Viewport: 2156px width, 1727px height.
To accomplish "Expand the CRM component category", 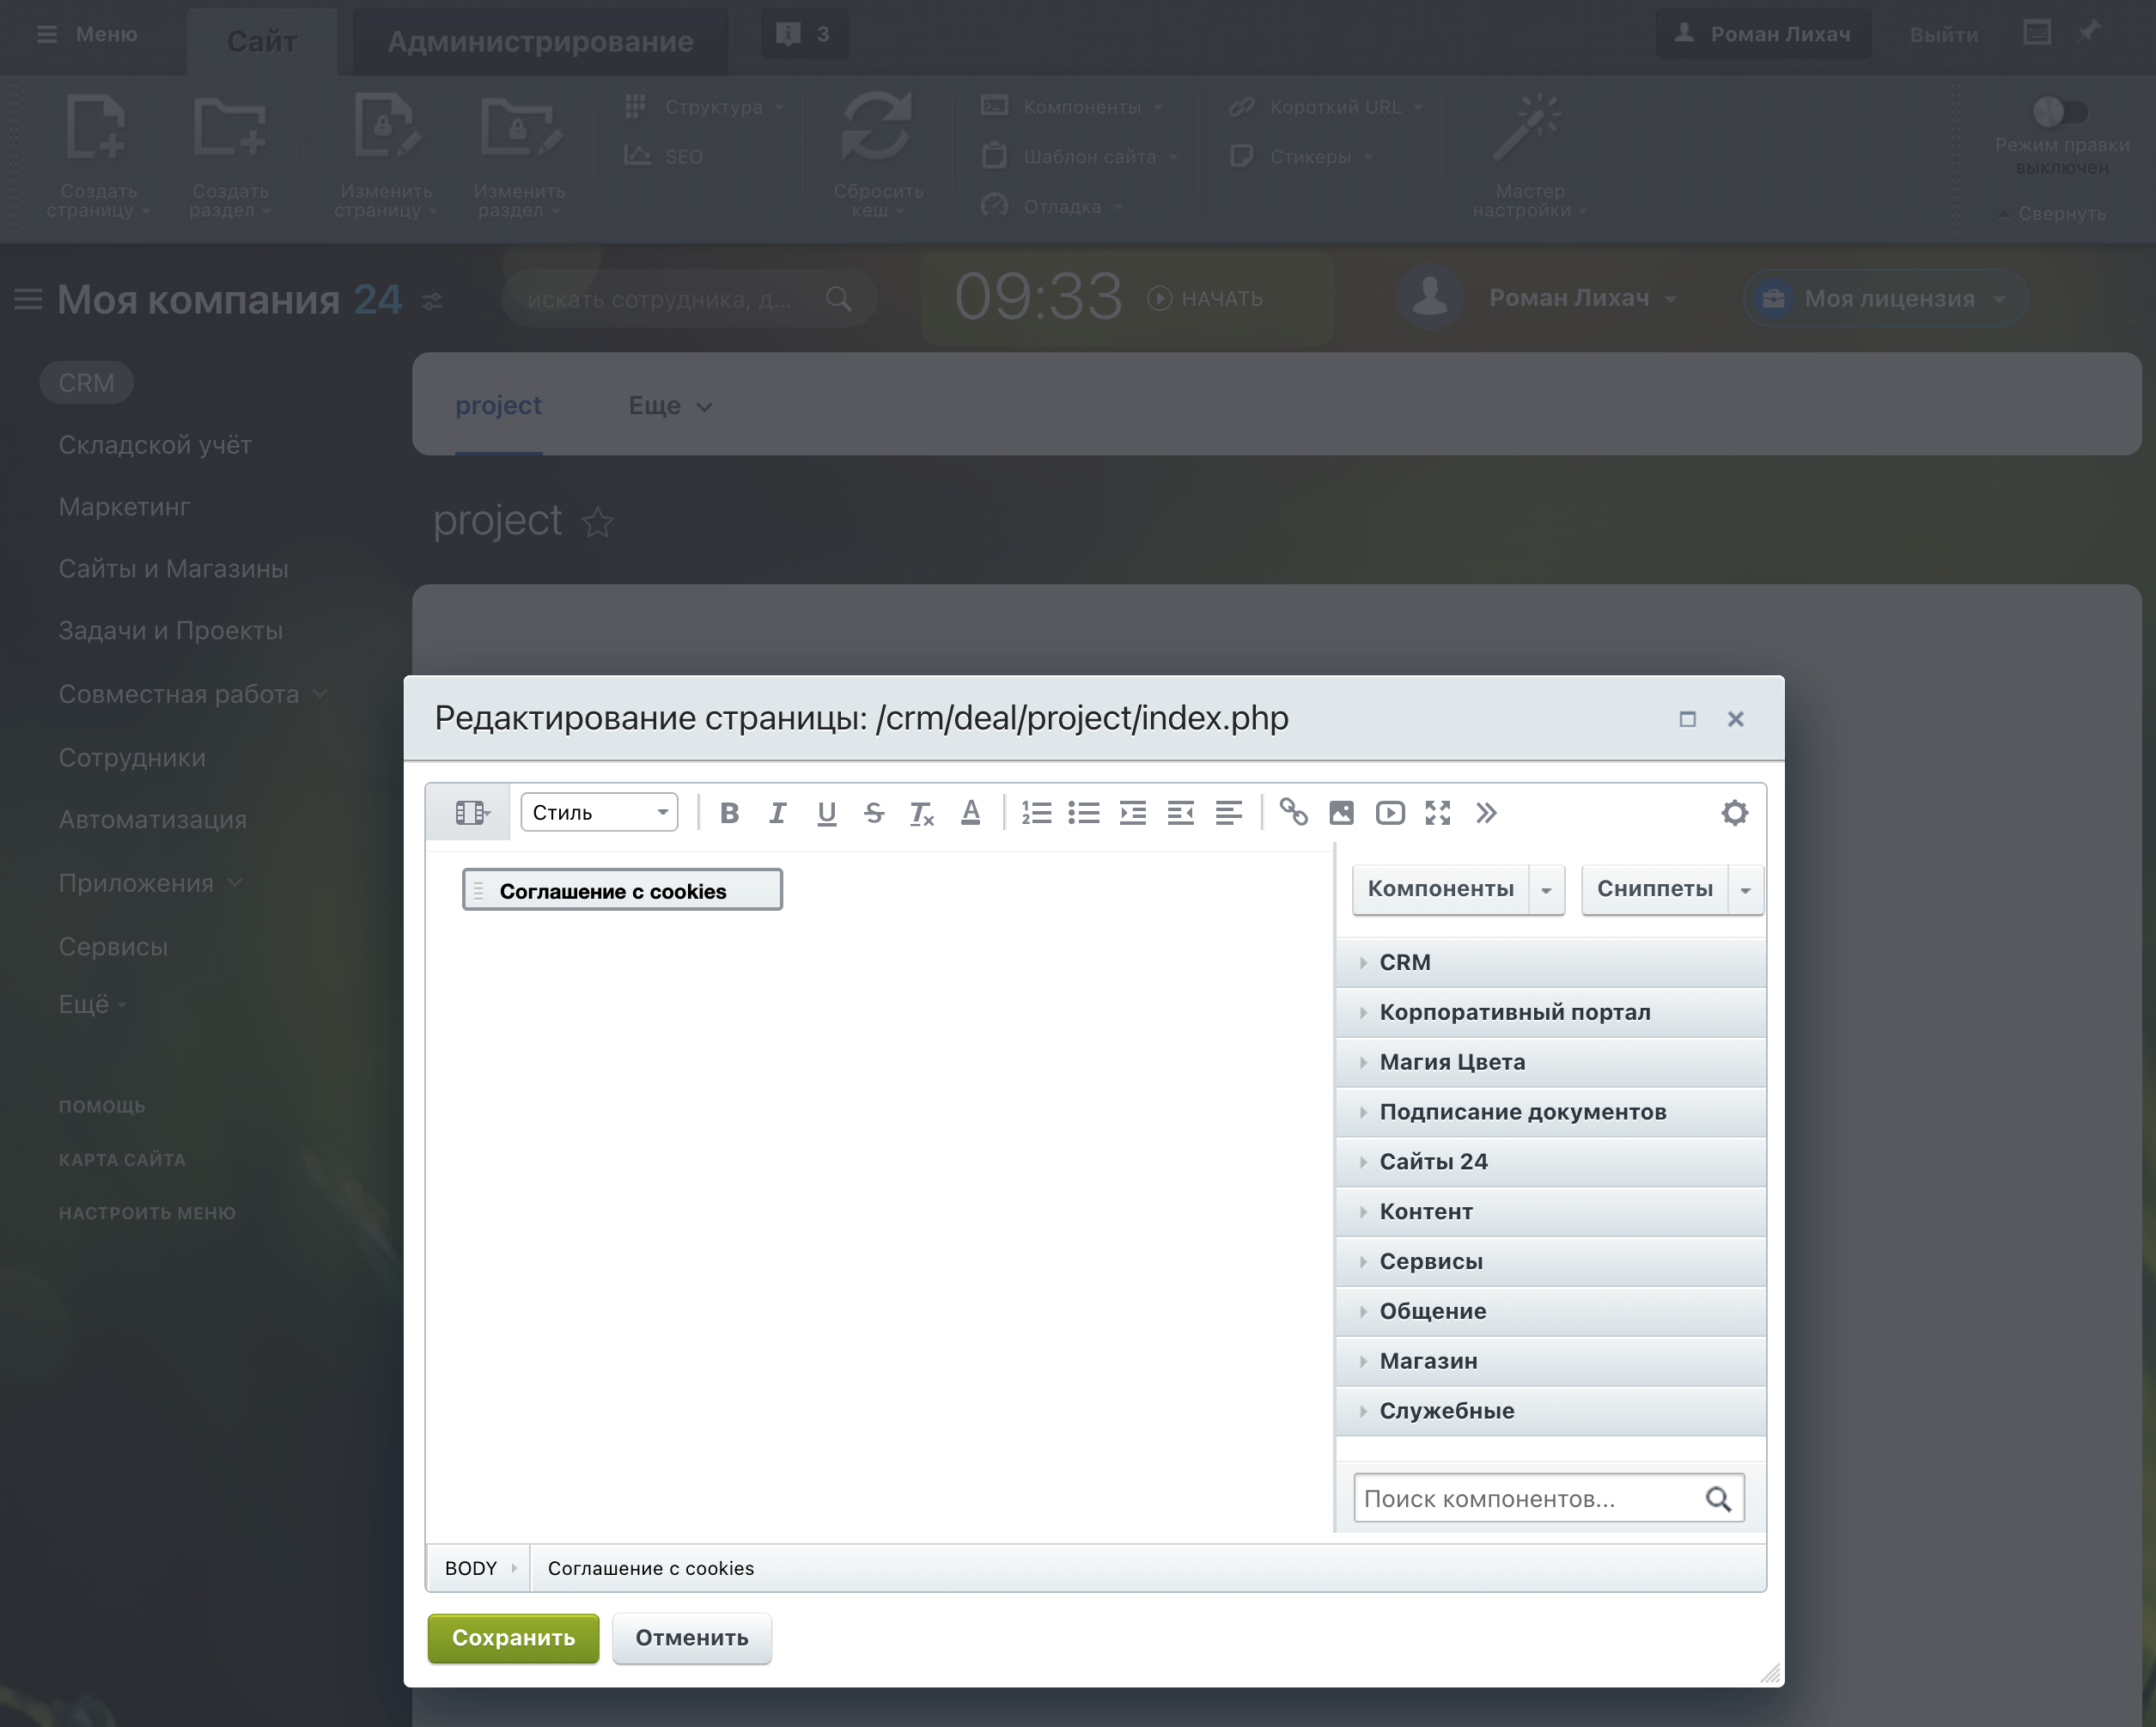I will pyautogui.click(x=1404, y=962).
